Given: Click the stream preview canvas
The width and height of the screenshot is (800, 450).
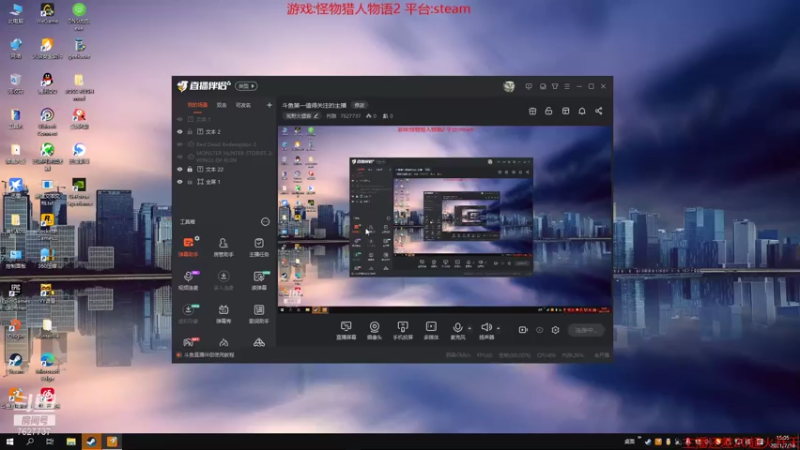Looking at the screenshot, I should pyautogui.click(x=445, y=219).
